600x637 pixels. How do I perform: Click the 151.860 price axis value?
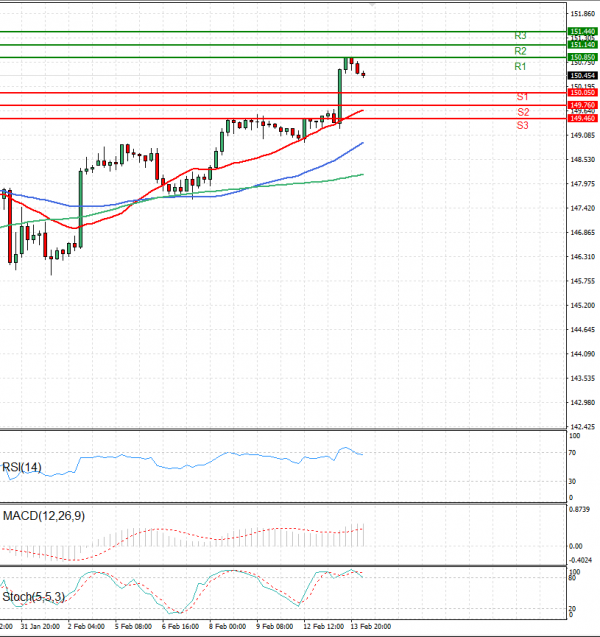[x=583, y=14]
